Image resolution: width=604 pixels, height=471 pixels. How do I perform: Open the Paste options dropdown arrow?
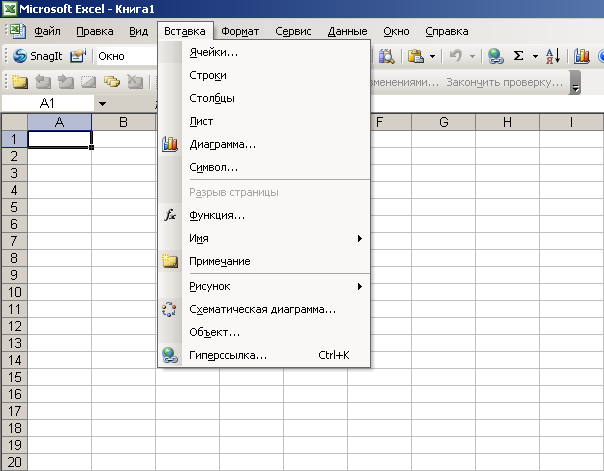[433, 57]
